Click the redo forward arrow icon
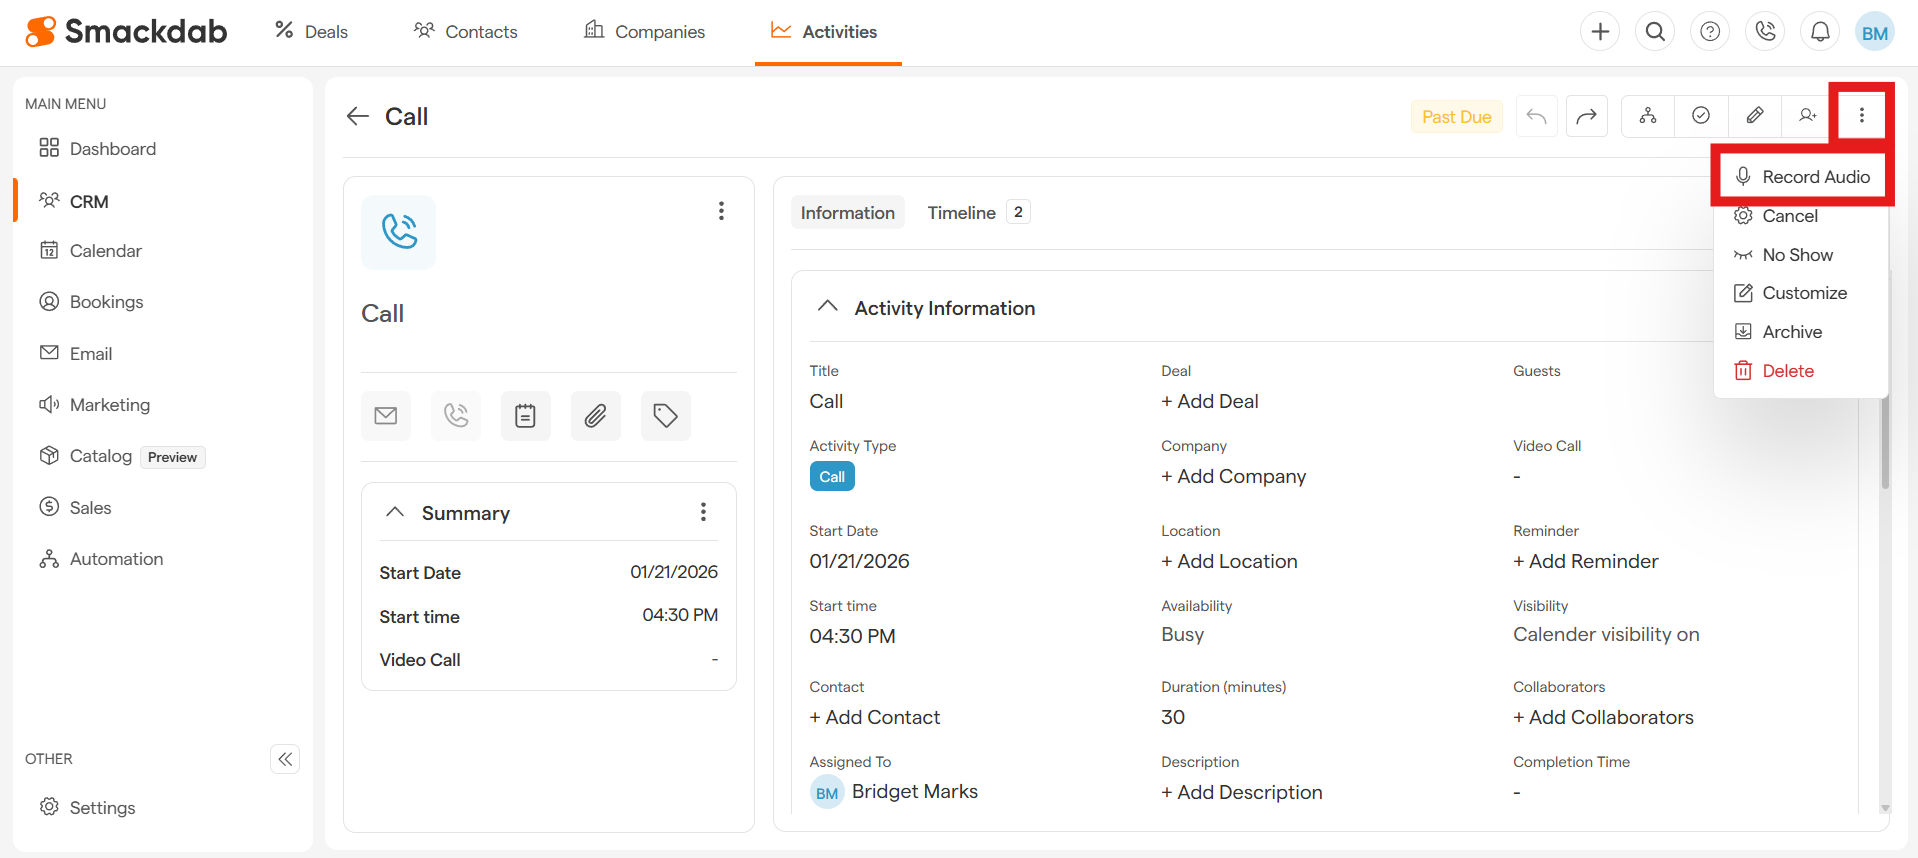The image size is (1918, 858). 1586,117
